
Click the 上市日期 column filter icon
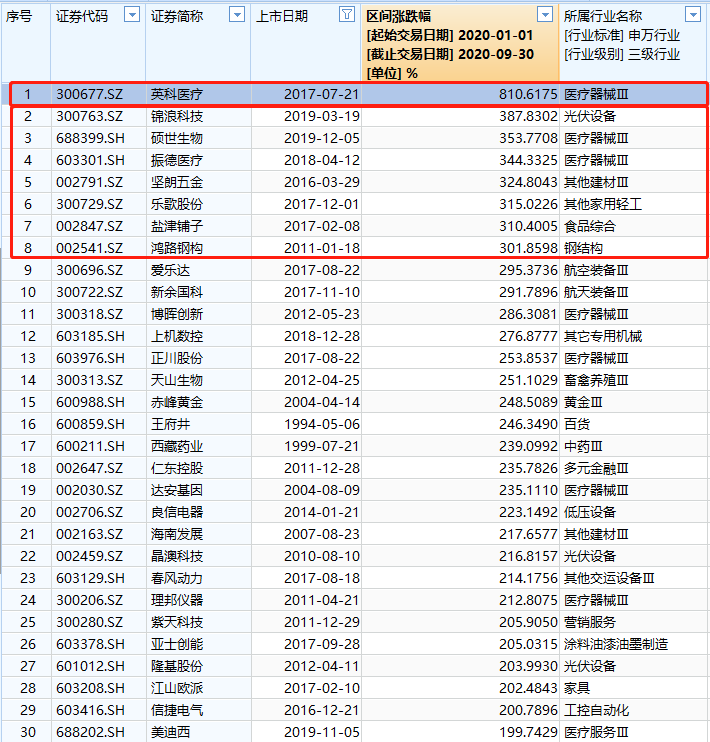(346, 15)
